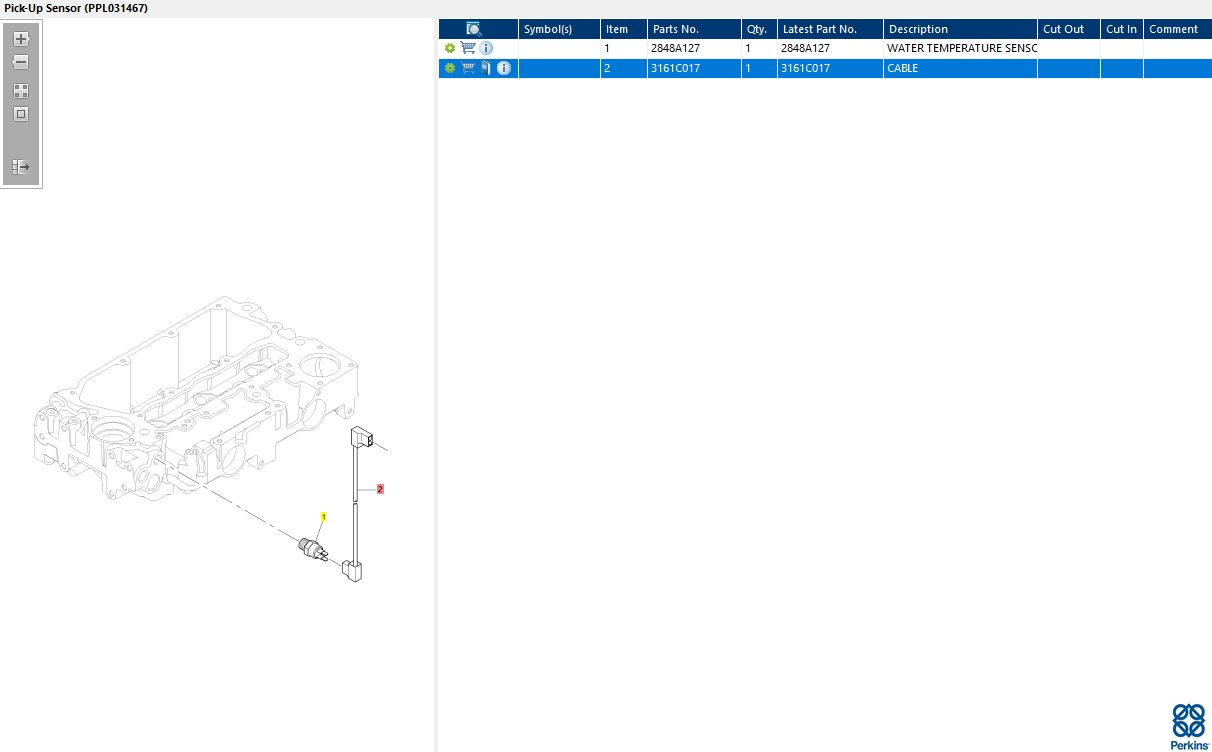Zoom in on the parts diagram

(21, 39)
